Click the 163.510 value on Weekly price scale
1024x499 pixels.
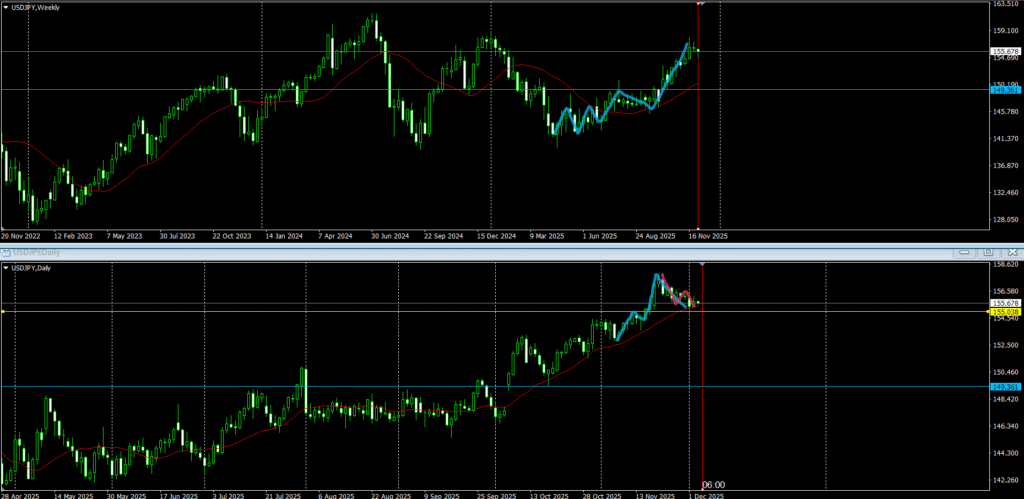(1003, 4)
